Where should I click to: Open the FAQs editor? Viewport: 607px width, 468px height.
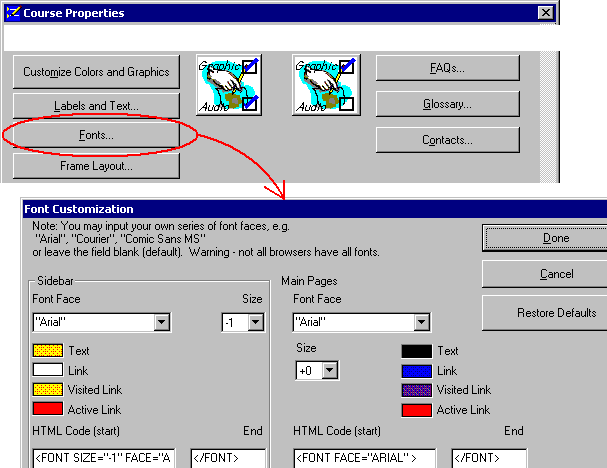(448, 68)
